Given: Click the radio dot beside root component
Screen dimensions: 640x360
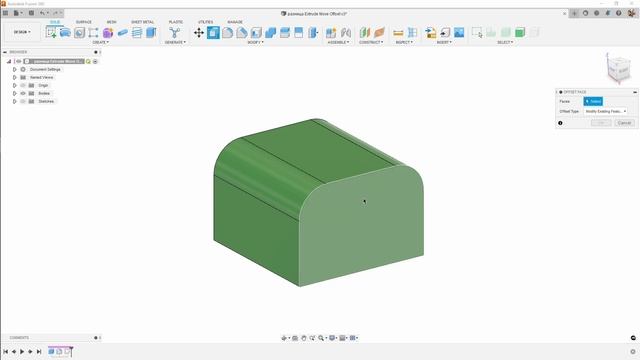Looking at the screenshot, I should (x=95, y=61).
